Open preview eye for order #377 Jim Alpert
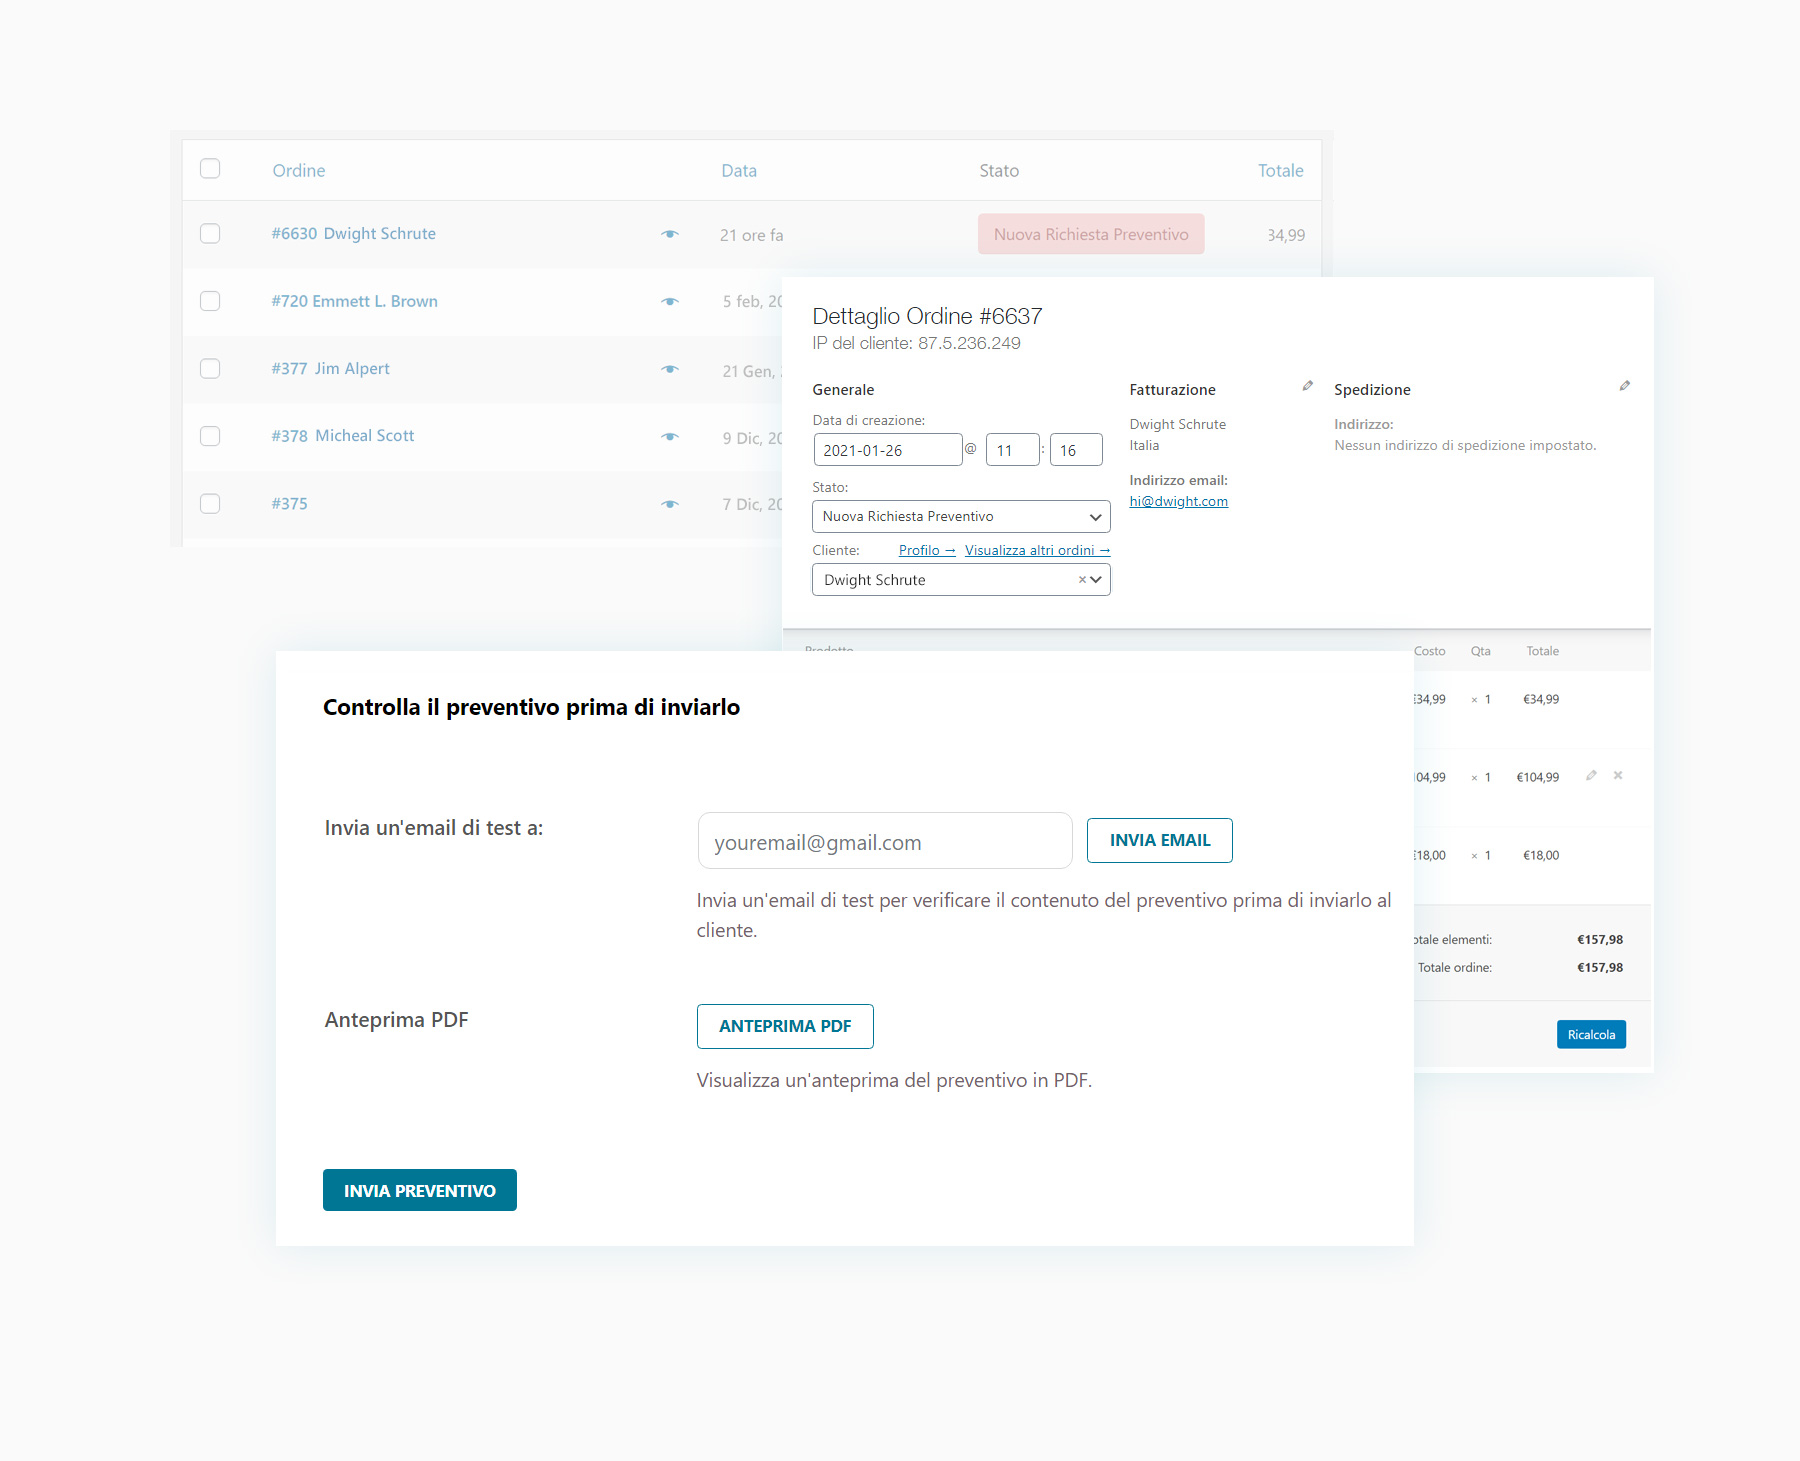 pos(670,369)
